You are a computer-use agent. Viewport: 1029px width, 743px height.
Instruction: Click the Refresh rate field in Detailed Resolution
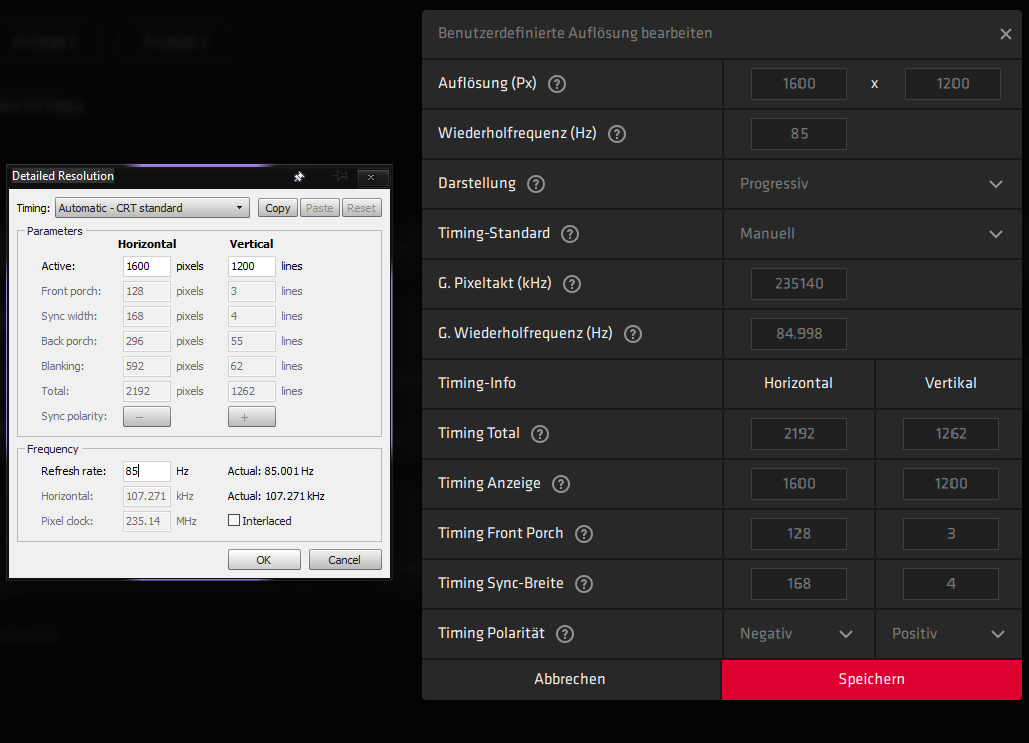[147, 471]
